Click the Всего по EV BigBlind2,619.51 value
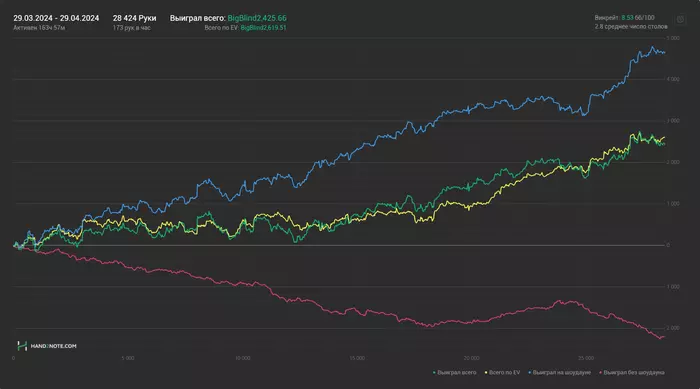 click(263, 28)
